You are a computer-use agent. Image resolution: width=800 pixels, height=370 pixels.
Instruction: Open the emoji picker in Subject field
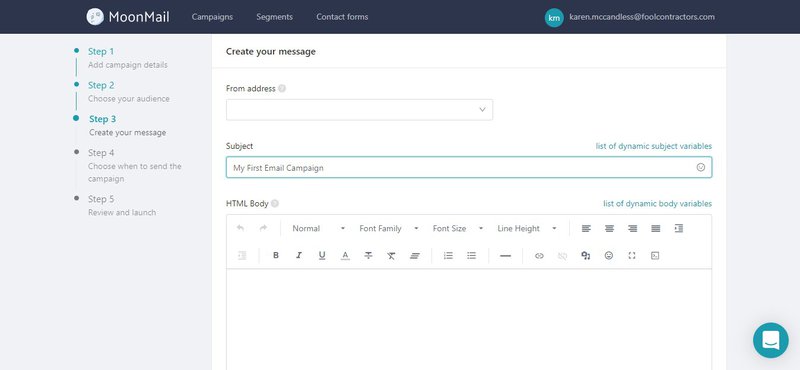coord(701,167)
